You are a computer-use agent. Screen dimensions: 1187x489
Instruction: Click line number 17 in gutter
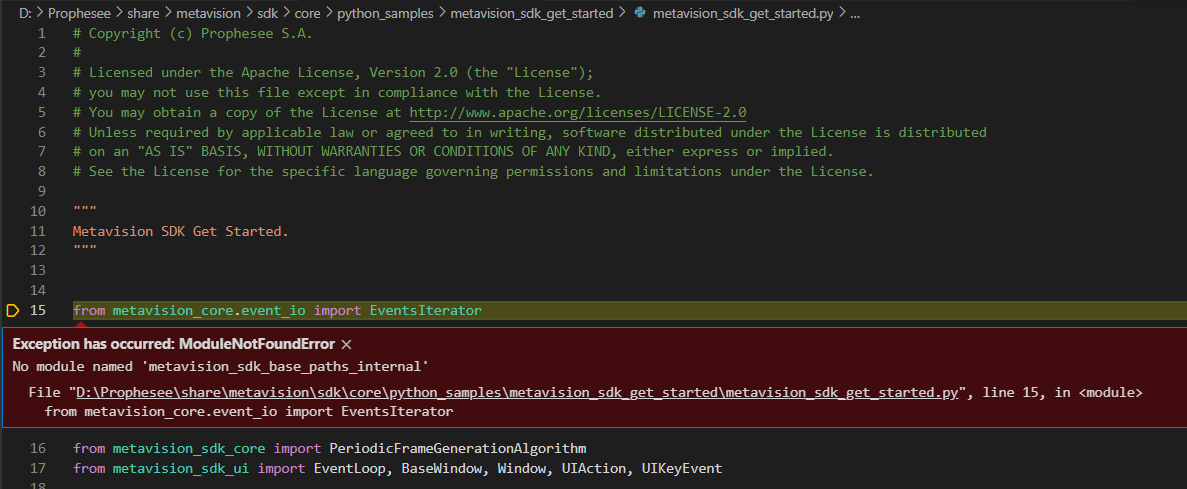click(x=38, y=469)
